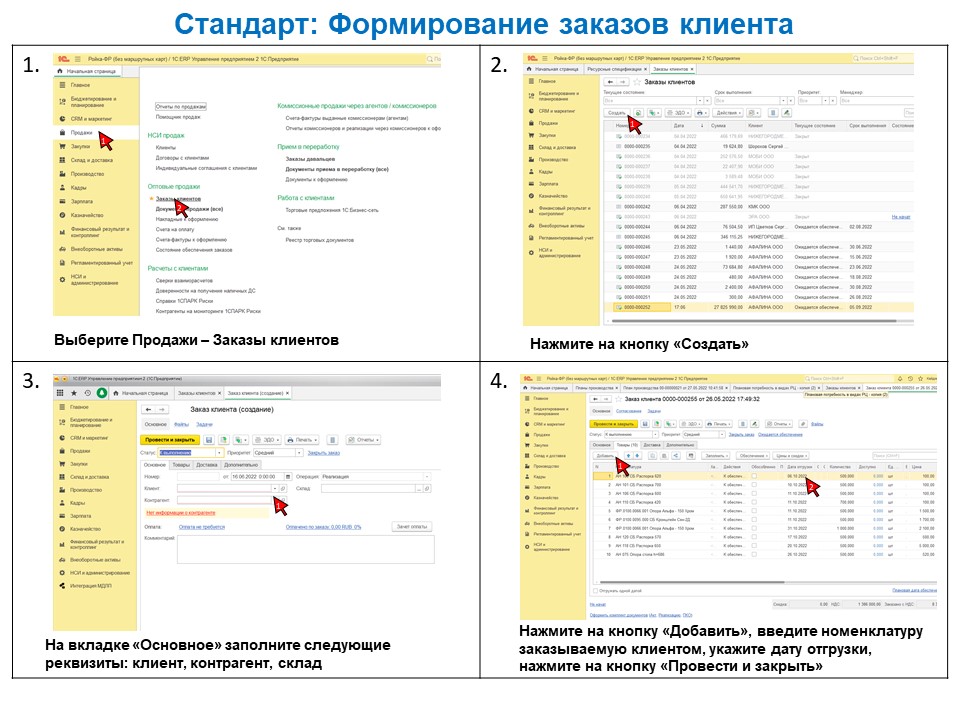
Task: Click the save diskette icon in step 3 toolbar
Action: point(209,440)
